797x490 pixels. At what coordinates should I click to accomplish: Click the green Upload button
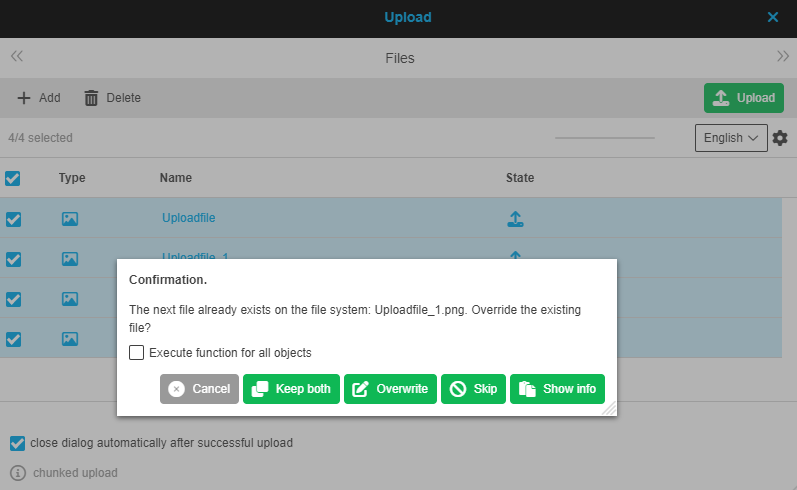tap(744, 98)
